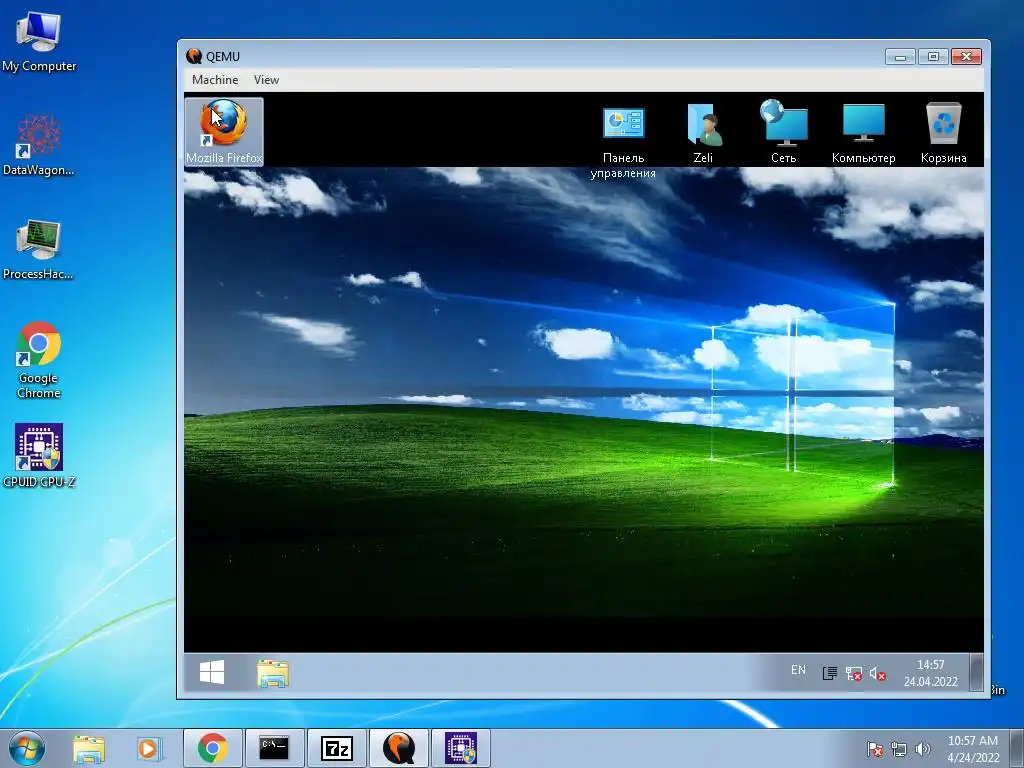The image size is (1024, 768).
Task: Open host Windows 7 Start orb
Action: (27, 748)
